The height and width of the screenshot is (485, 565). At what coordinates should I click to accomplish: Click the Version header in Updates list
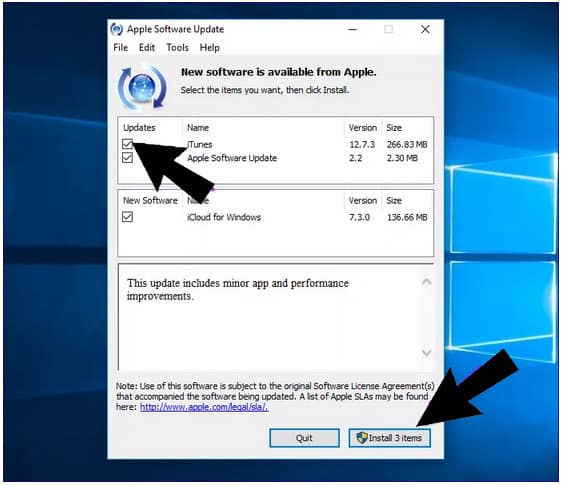tap(362, 128)
